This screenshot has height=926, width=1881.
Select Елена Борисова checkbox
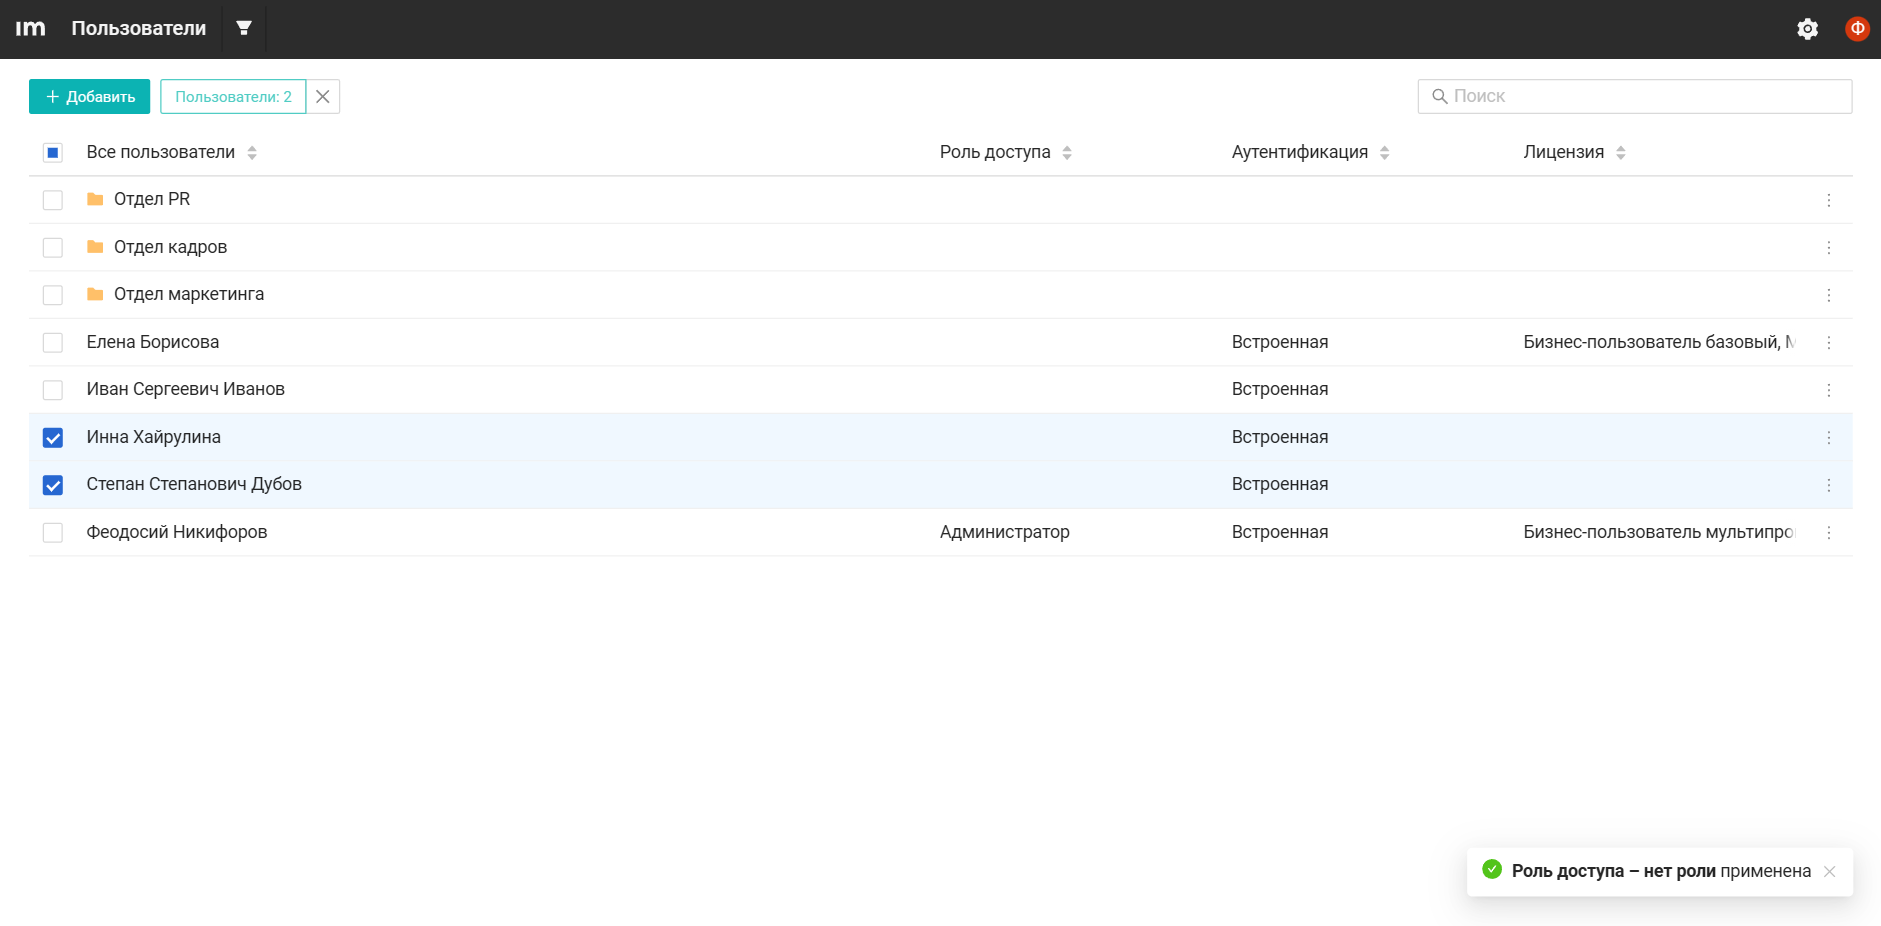pyautogui.click(x=53, y=342)
